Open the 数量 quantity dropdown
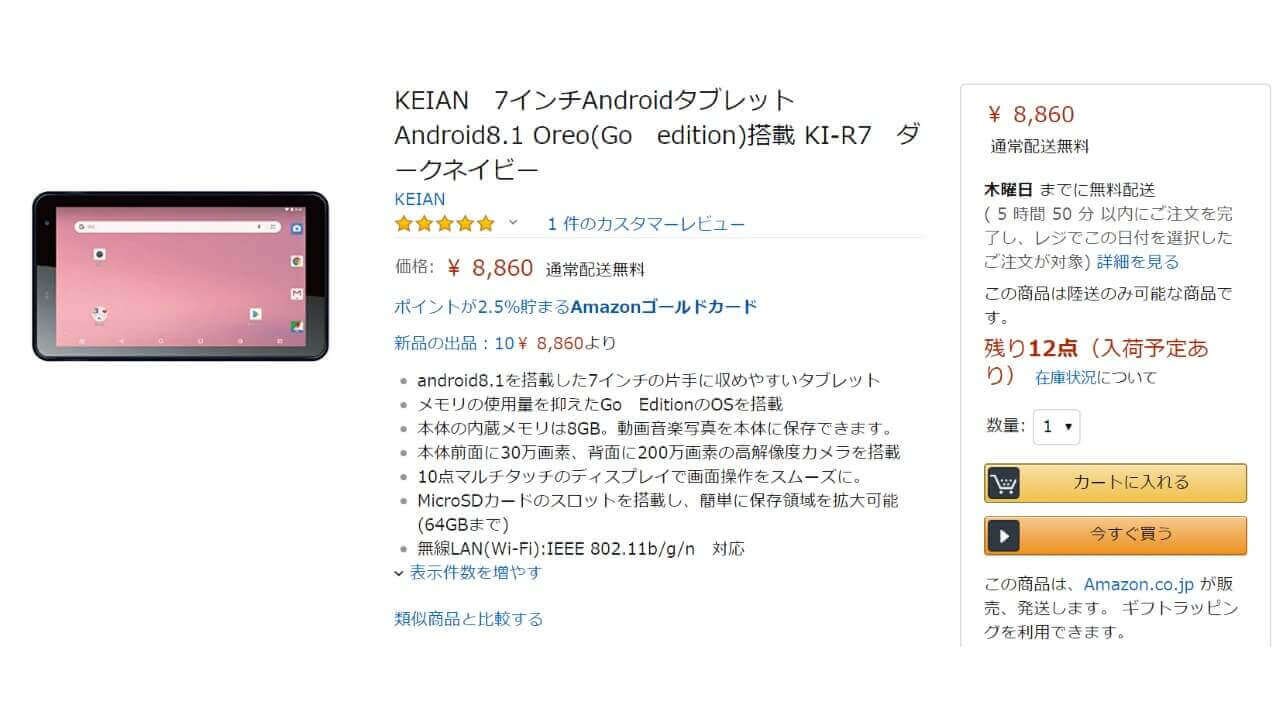 pos(1056,427)
